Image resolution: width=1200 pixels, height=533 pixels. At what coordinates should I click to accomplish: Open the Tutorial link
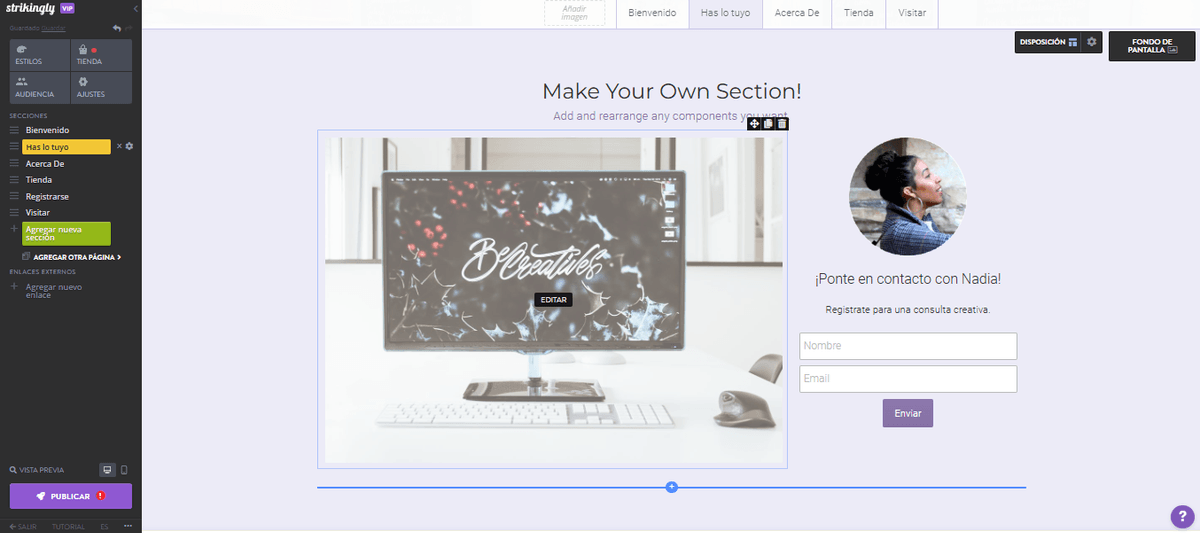68,526
